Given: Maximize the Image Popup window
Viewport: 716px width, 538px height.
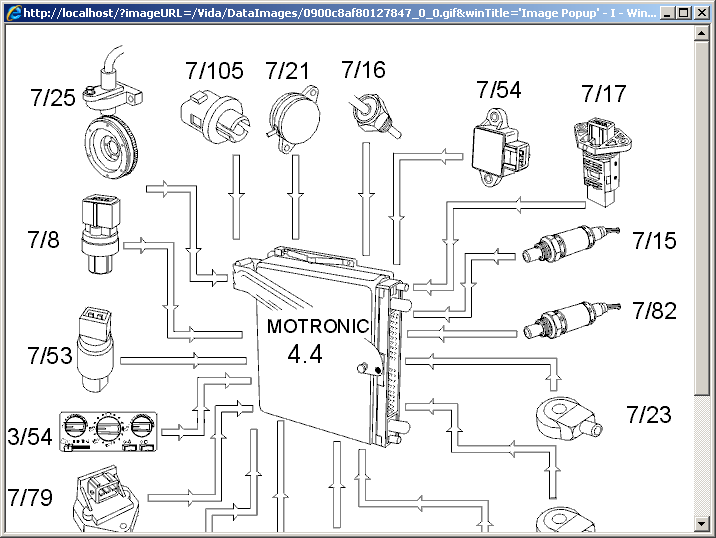Looking at the screenshot, I should tap(684, 13).
